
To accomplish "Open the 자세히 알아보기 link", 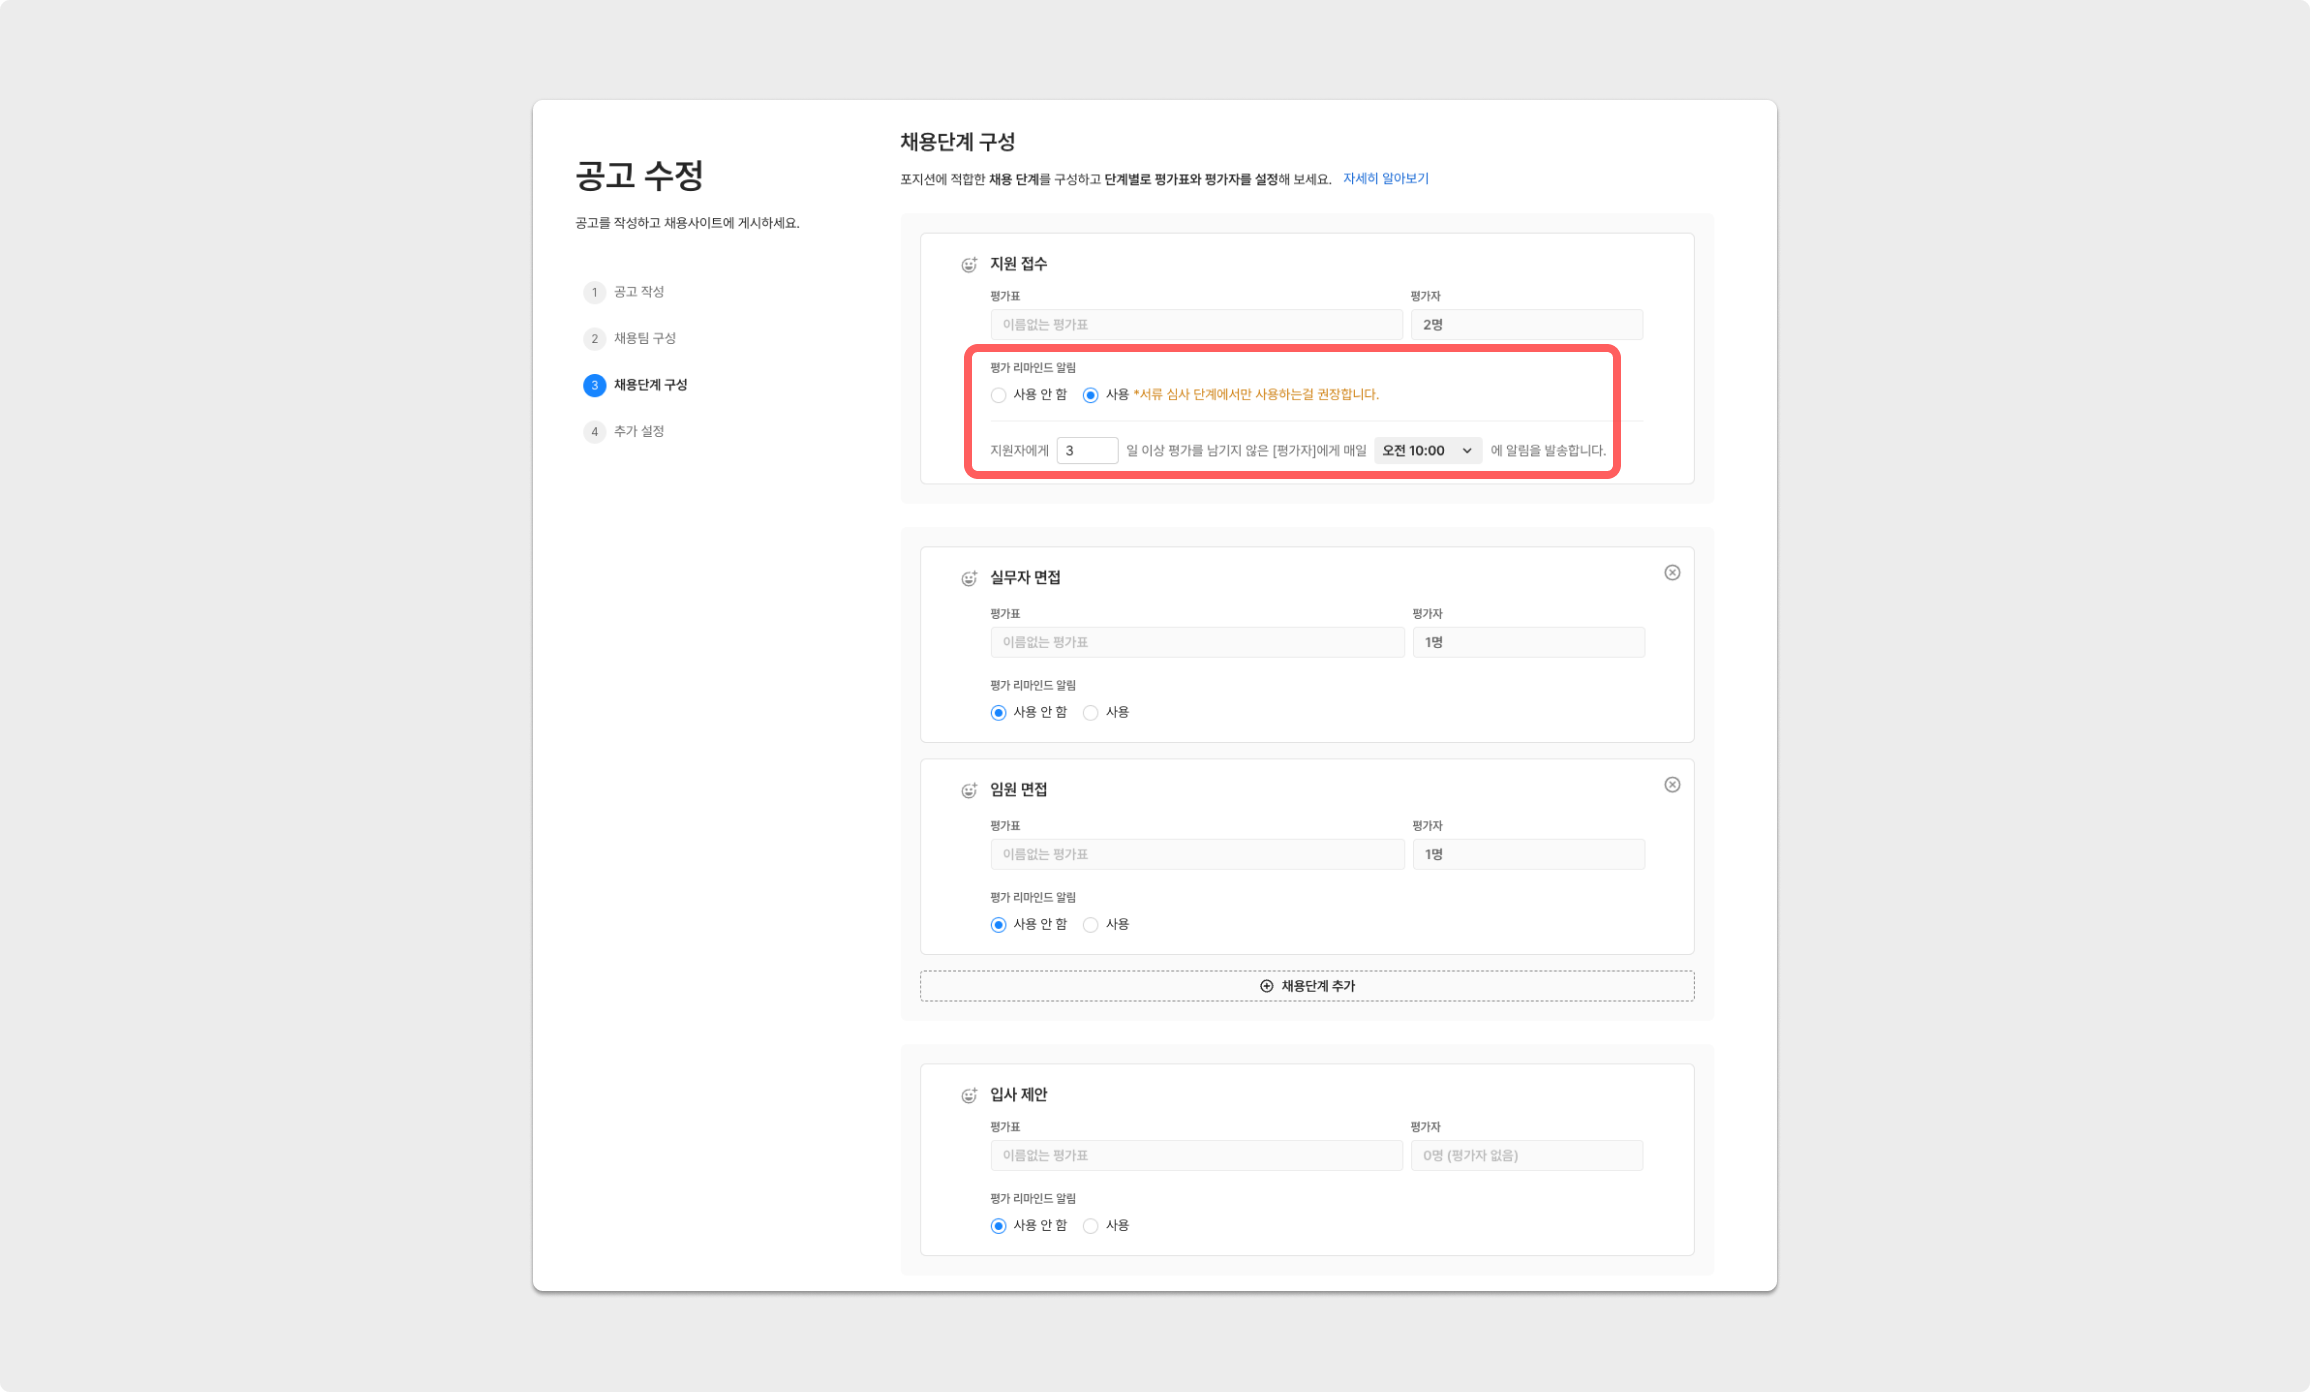I will [1385, 179].
